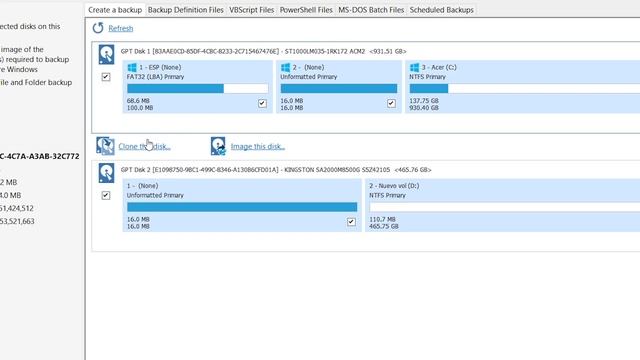This screenshot has width=640, height=360.
Task: Uncheck the ESP FAT32 partition checkbox
Action: tap(262, 103)
